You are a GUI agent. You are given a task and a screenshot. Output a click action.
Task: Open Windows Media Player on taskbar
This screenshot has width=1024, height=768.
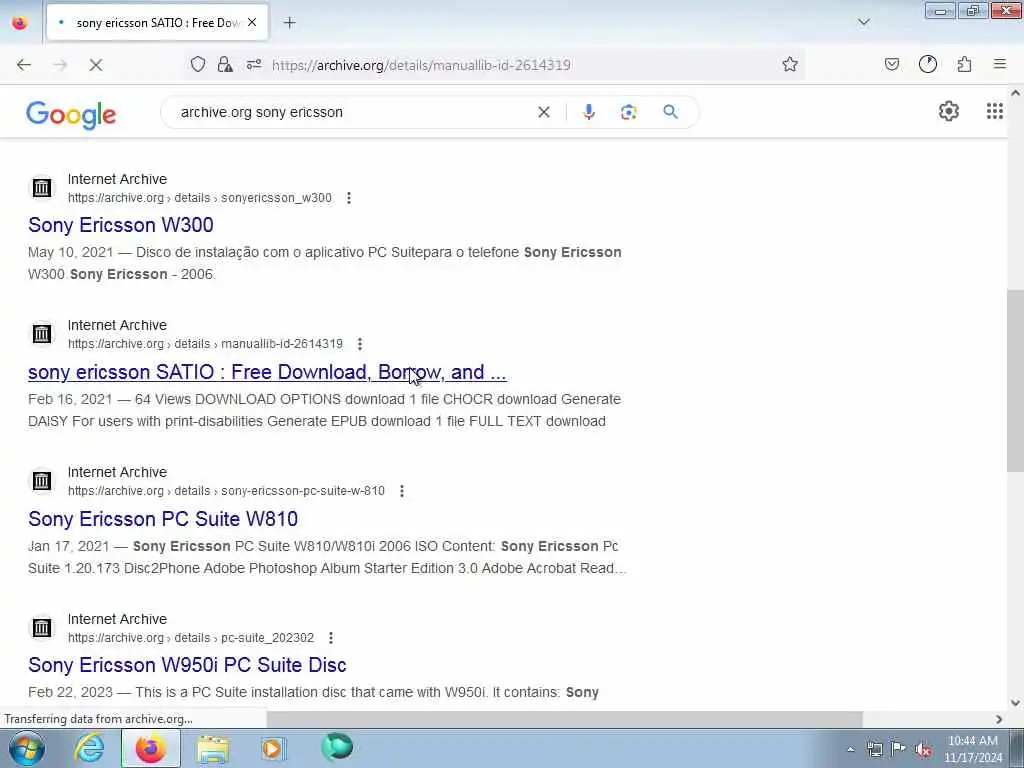pos(274,748)
